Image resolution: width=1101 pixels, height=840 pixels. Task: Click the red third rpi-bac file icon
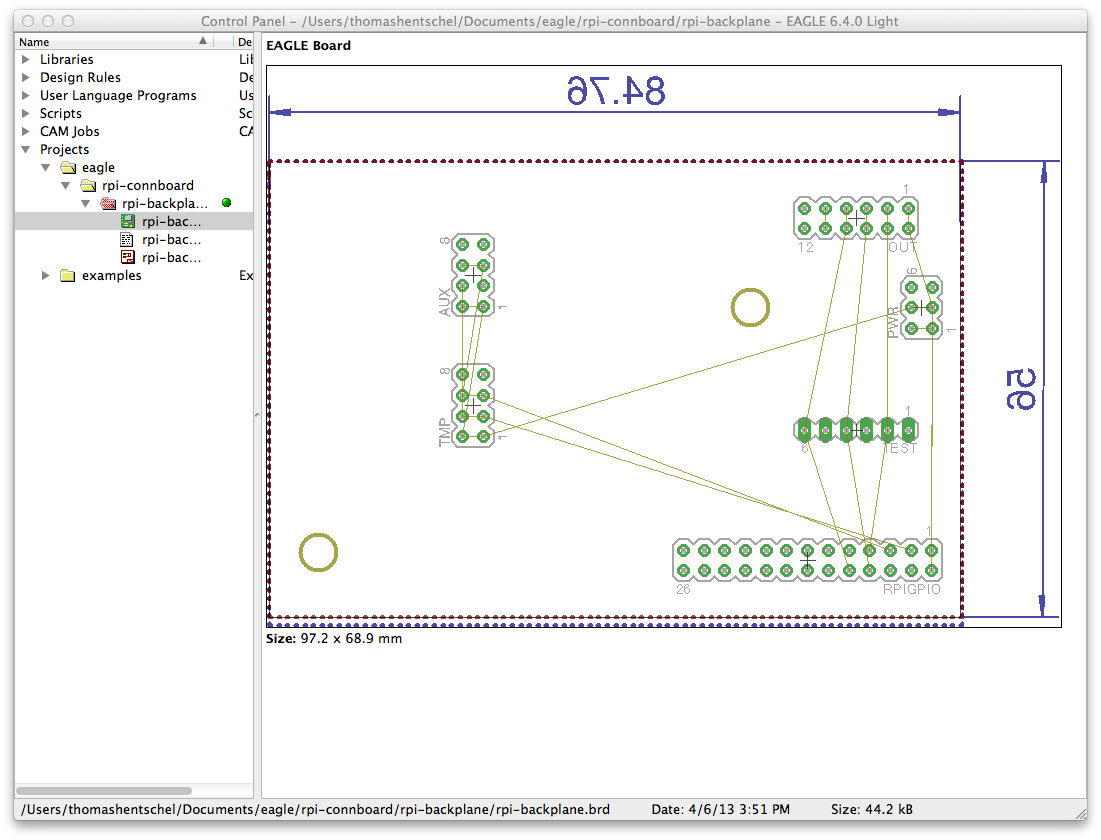(127, 258)
